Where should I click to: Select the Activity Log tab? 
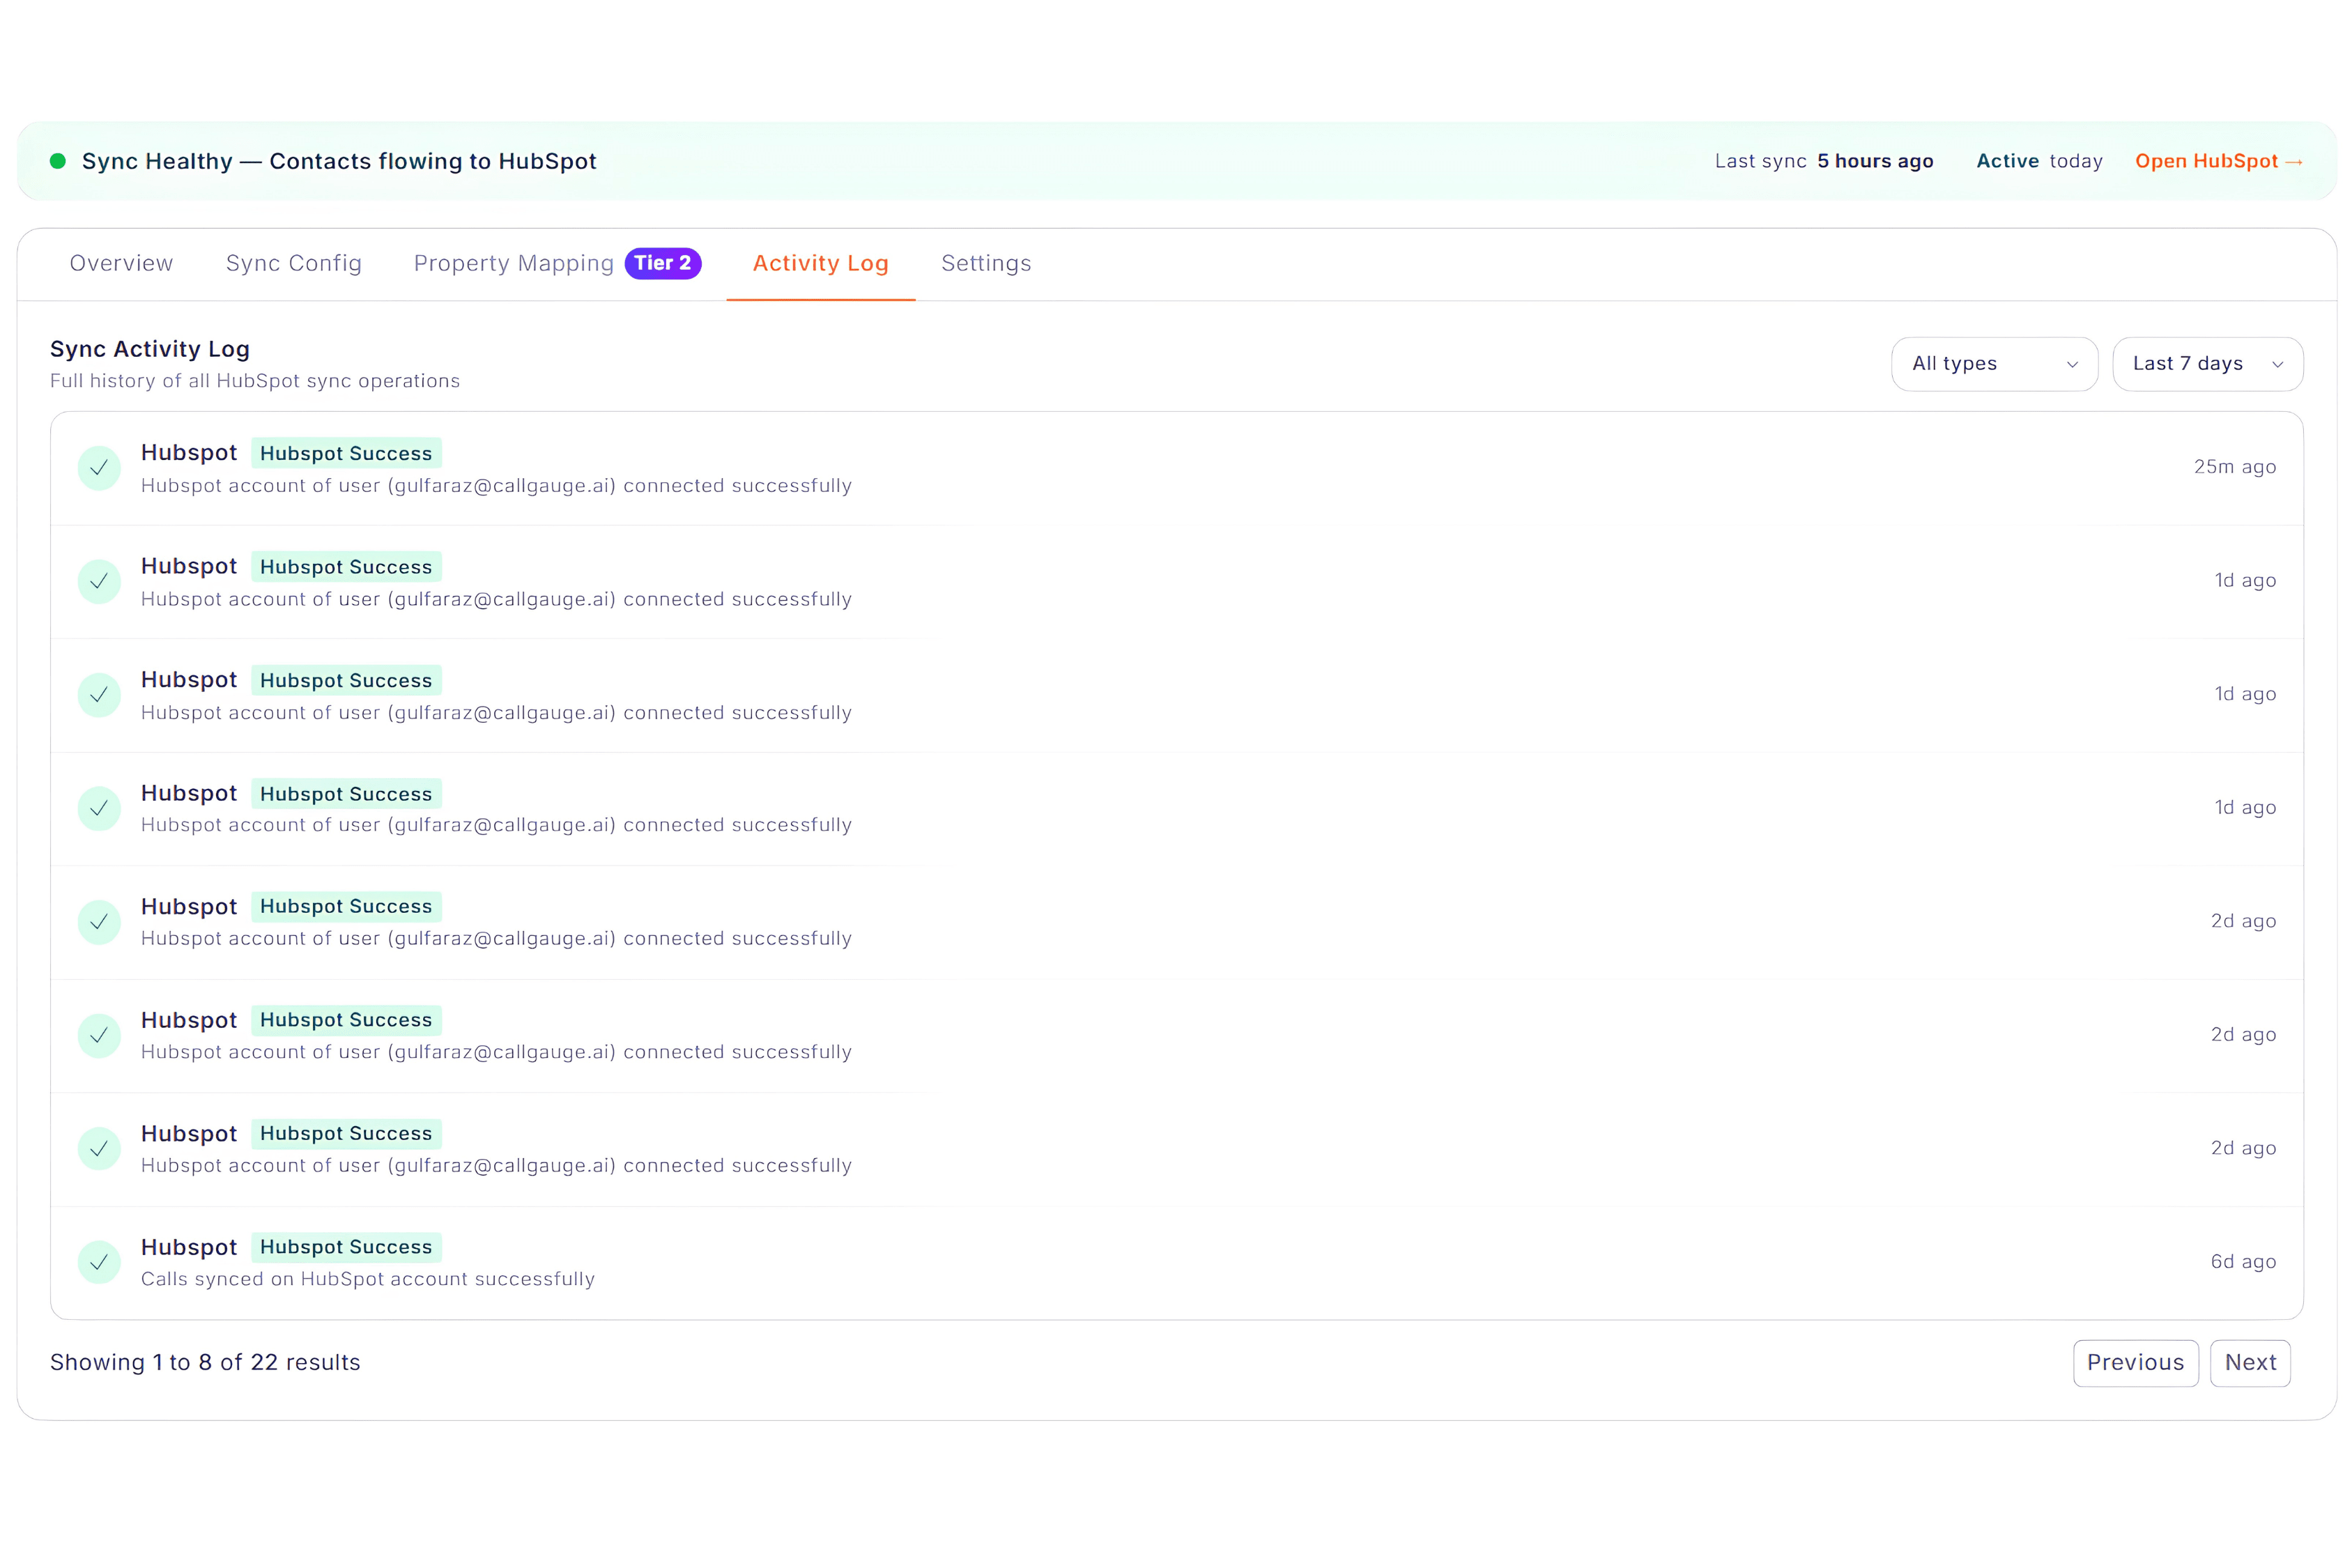click(x=821, y=263)
